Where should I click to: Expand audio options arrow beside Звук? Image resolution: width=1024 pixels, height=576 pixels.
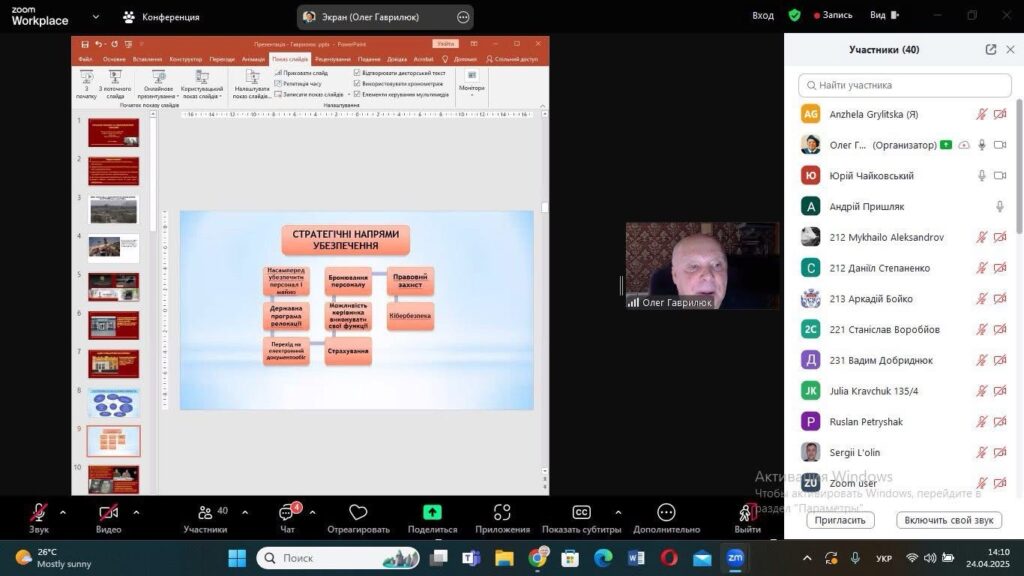pos(63,512)
